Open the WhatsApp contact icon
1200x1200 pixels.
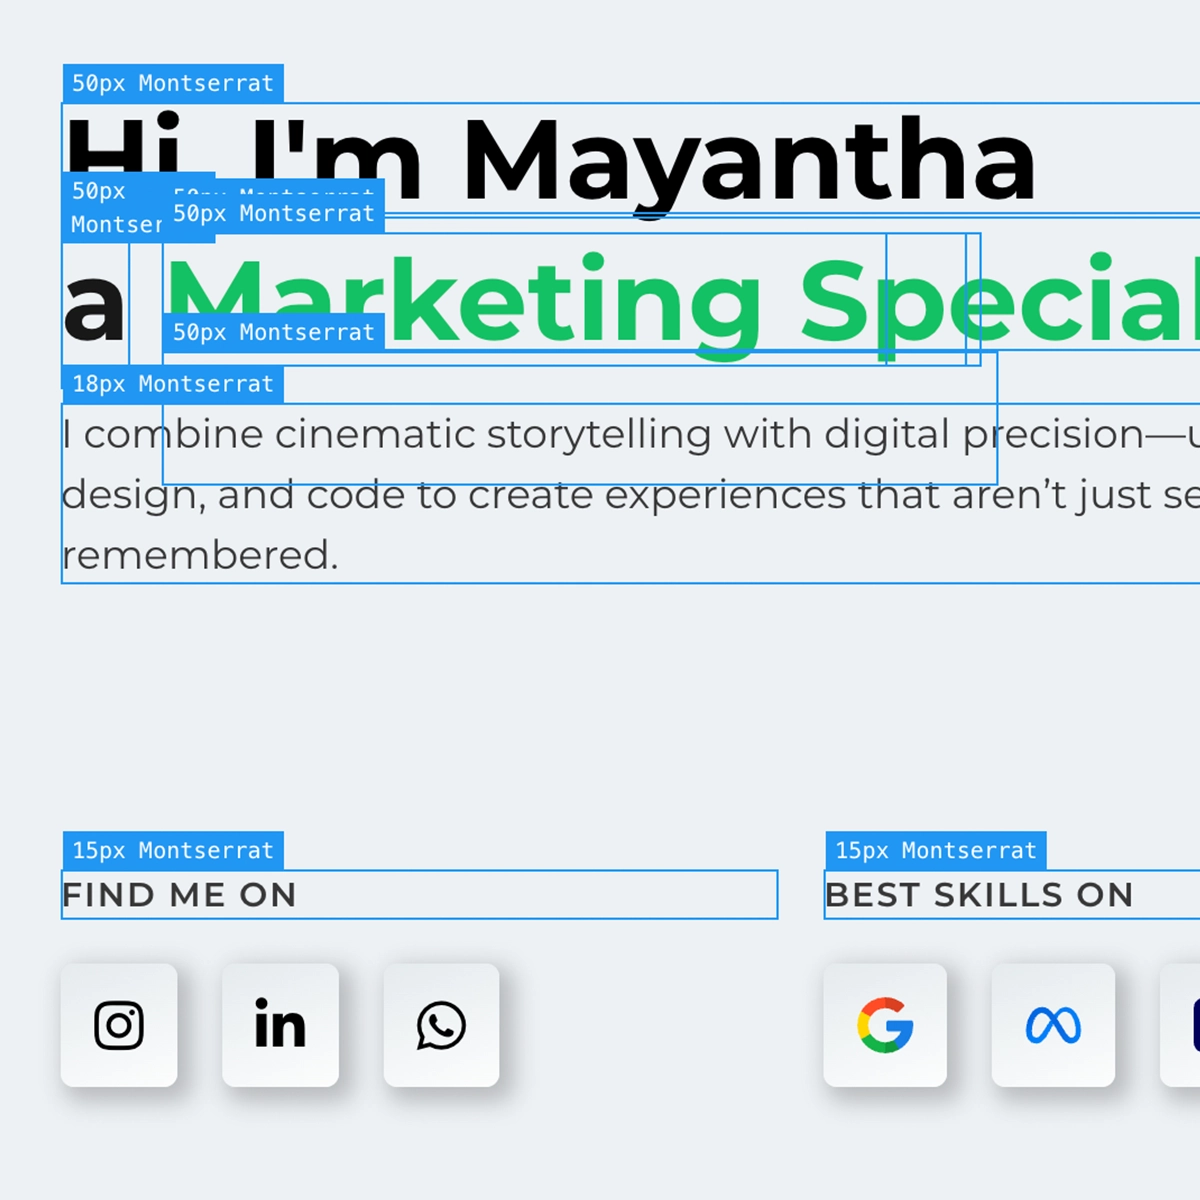click(x=441, y=1025)
